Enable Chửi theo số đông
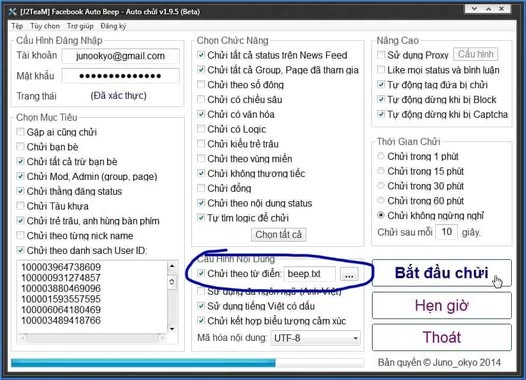 [x=201, y=84]
